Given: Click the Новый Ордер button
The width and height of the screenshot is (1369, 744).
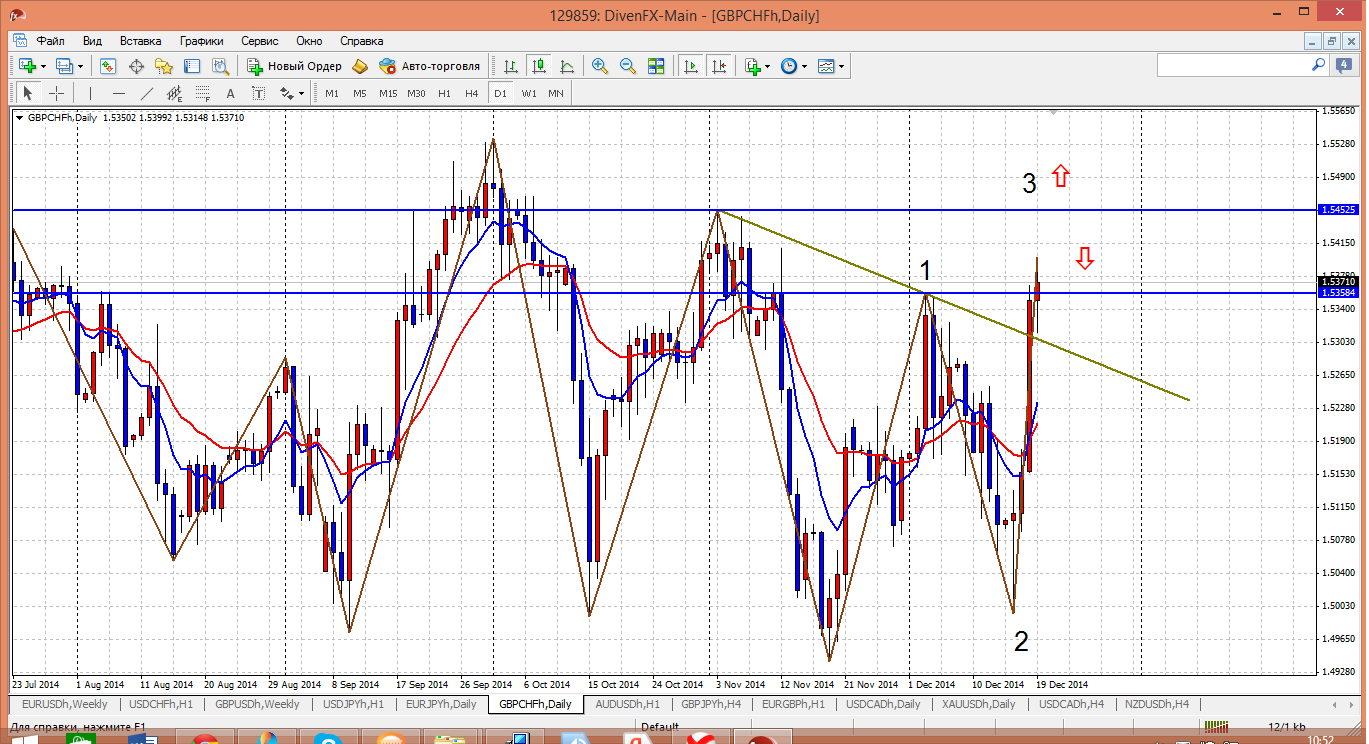Looking at the screenshot, I should click(x=294, y=66).
